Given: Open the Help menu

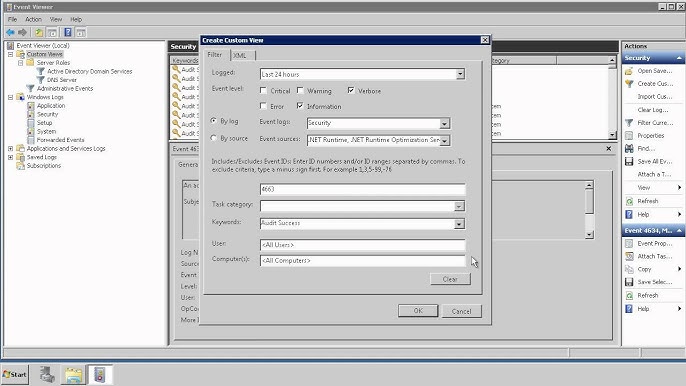Looking at the screenshot, I should coord(76,19).
